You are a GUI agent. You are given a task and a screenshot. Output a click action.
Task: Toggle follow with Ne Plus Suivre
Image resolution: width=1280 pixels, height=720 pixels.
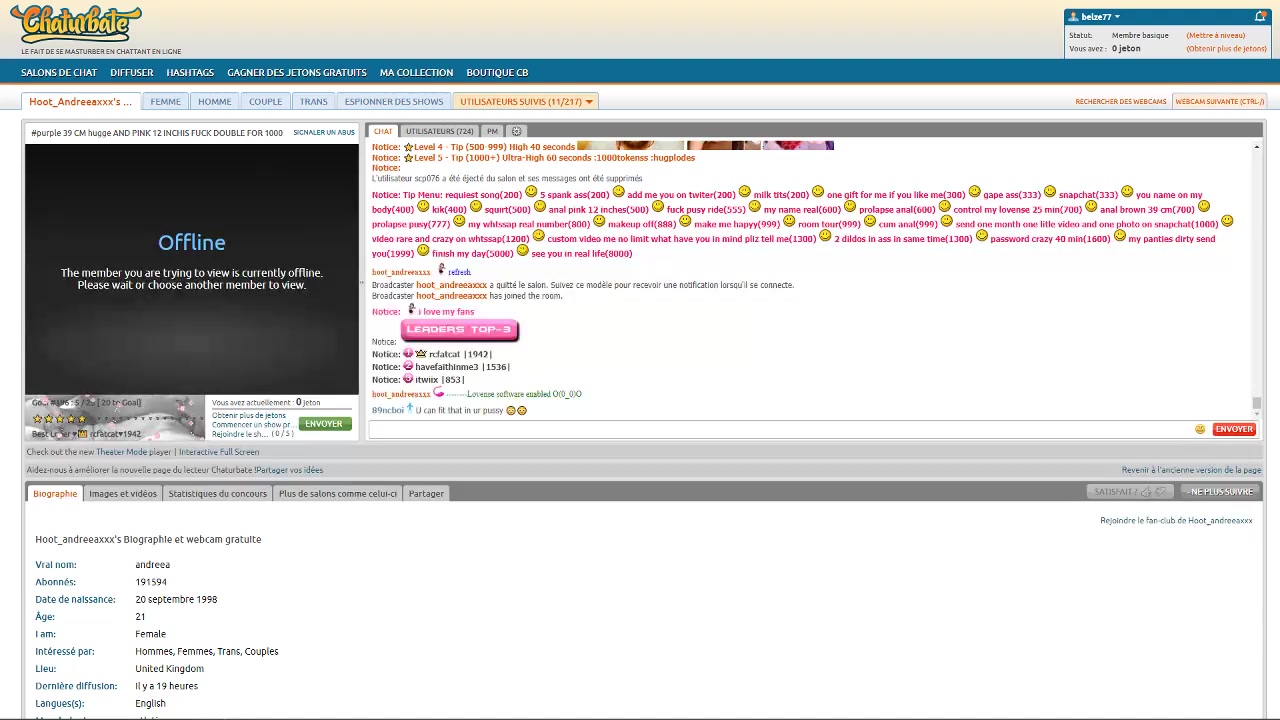pyautogui.click(x=1220, y=492)
